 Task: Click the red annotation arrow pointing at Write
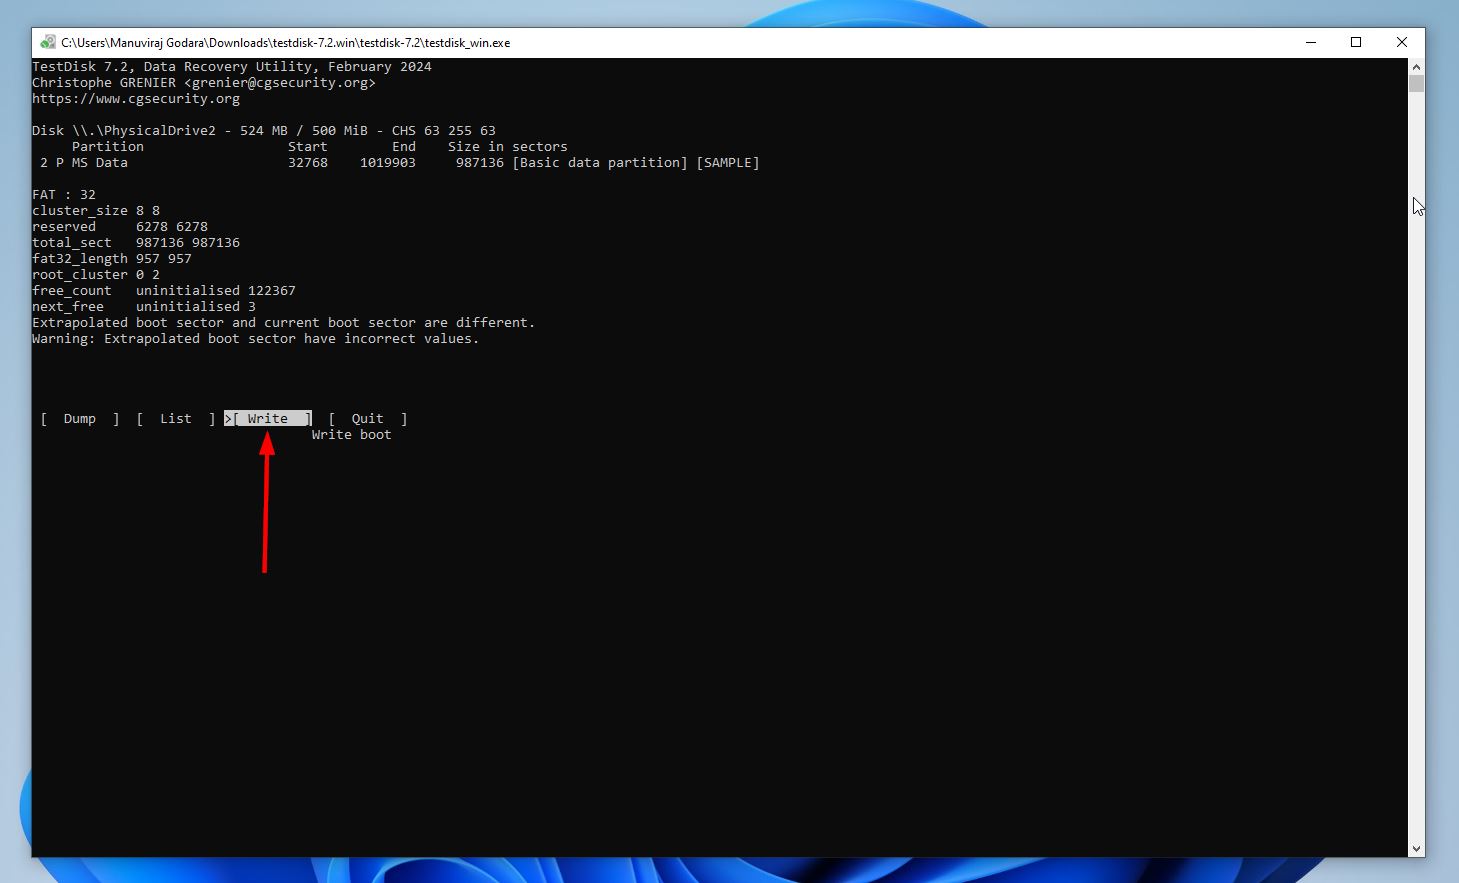[265, 500]
